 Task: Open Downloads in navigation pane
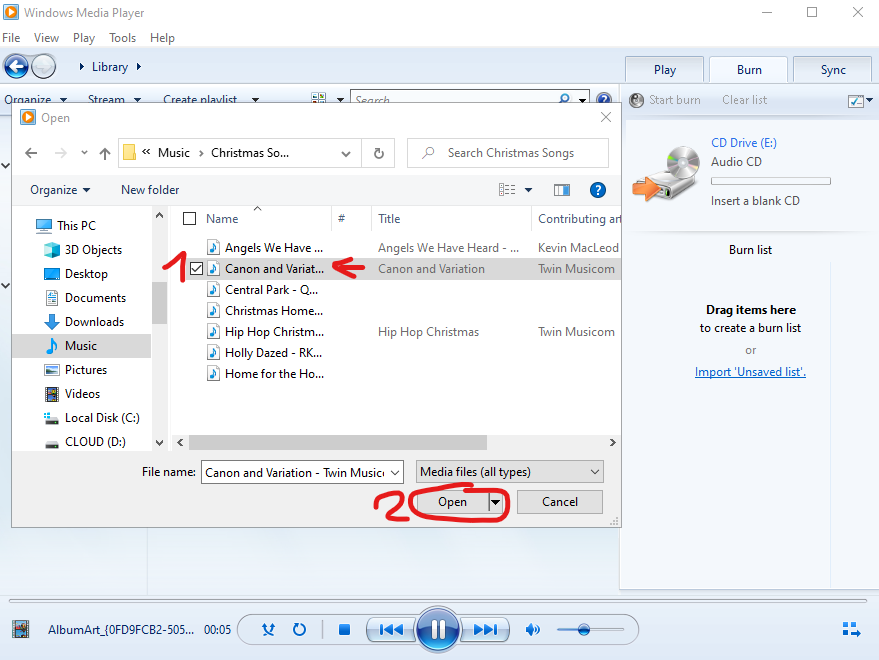coord(94,322)
